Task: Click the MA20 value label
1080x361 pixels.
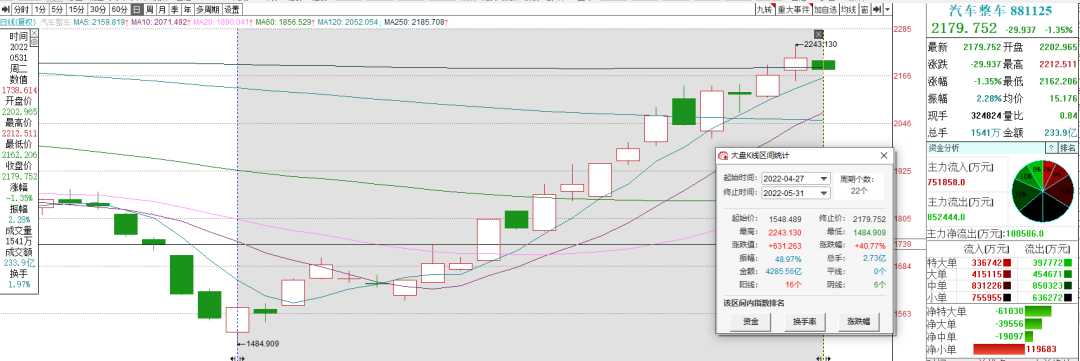Action: (x=222, y=22)
